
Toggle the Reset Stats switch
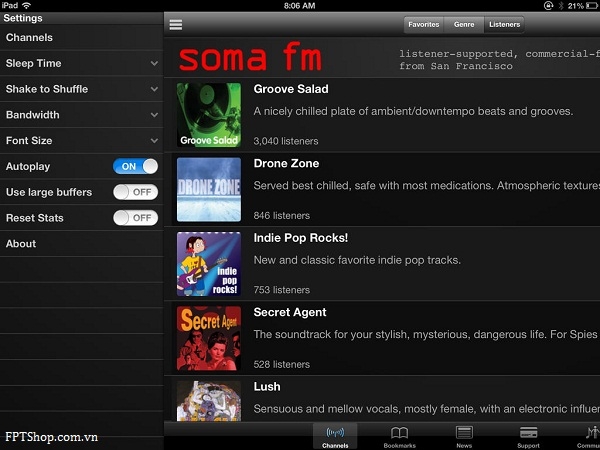point(135,218)
